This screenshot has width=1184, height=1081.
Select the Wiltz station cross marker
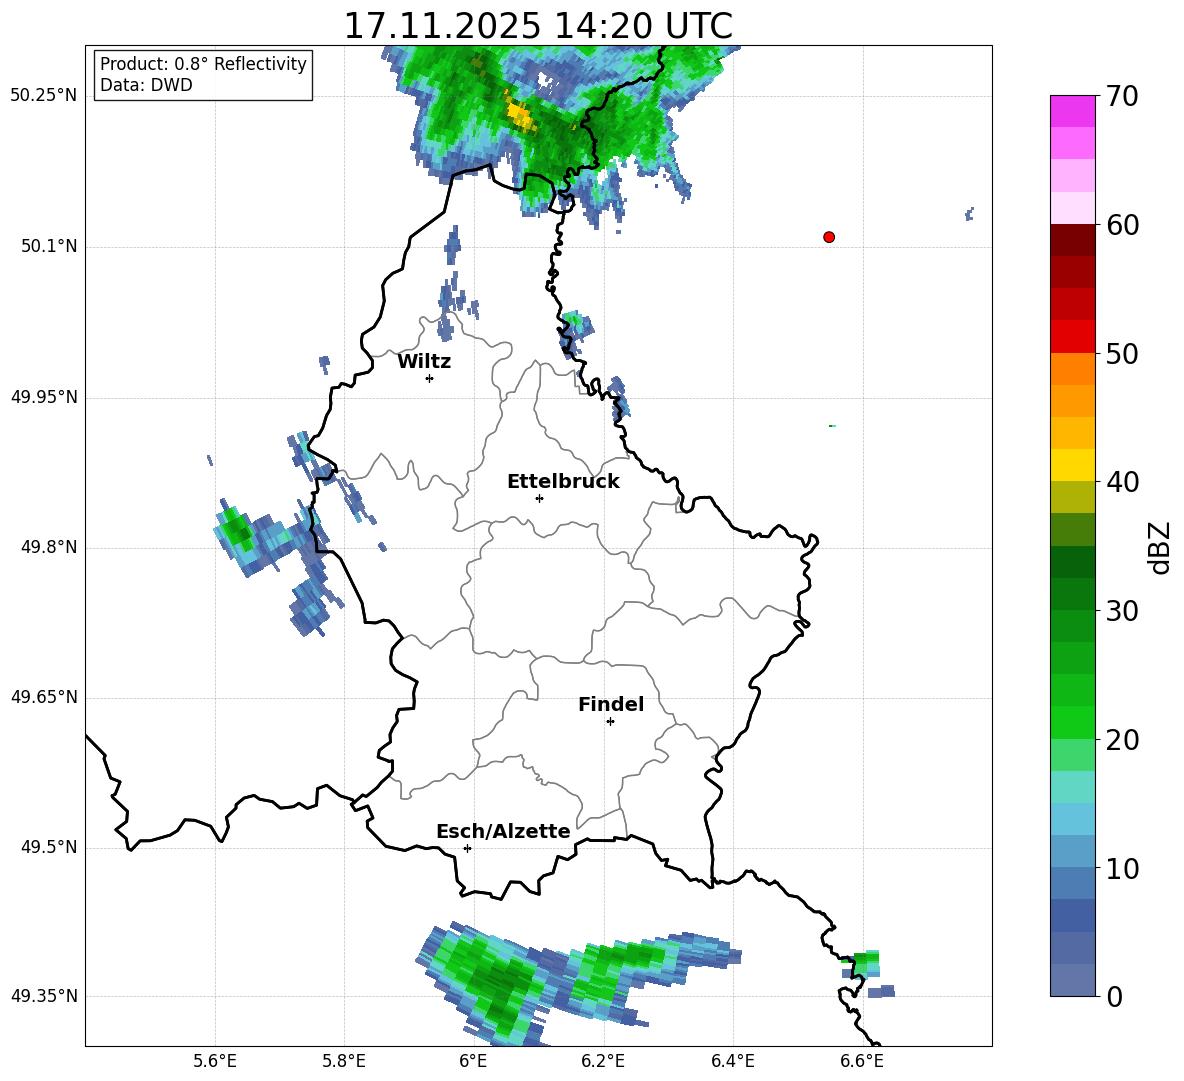[x=430, y=378]
